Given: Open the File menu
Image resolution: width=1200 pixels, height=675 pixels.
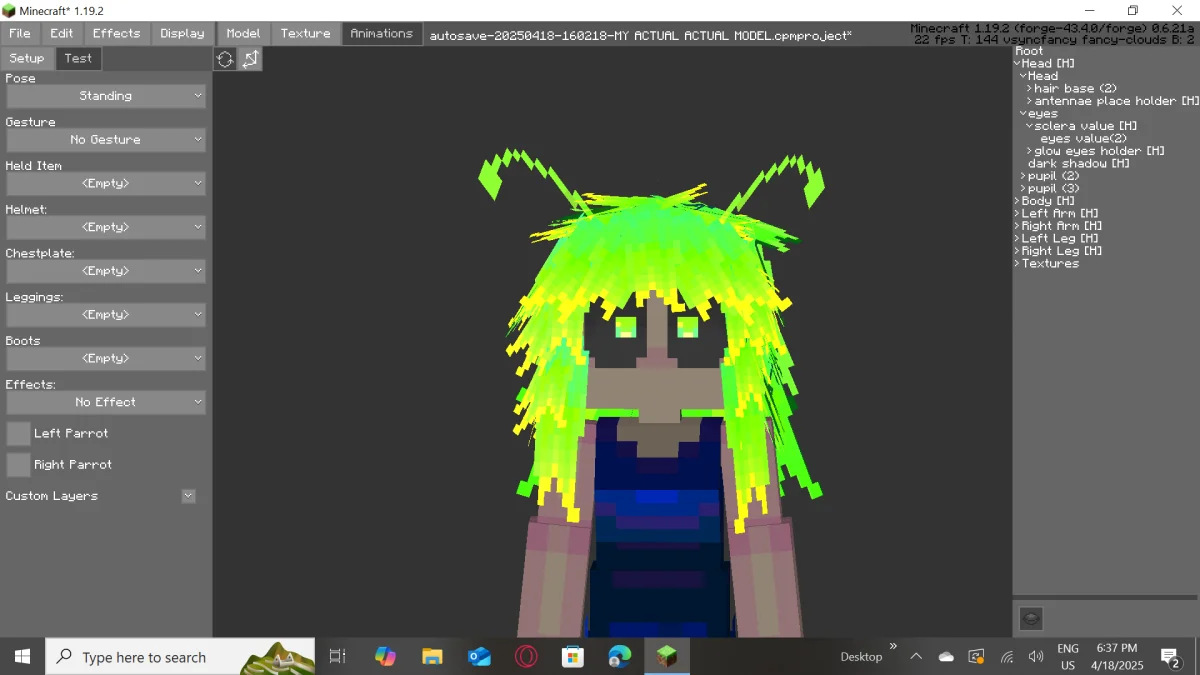Looking at the screenshot, I should tap(20, 33).
